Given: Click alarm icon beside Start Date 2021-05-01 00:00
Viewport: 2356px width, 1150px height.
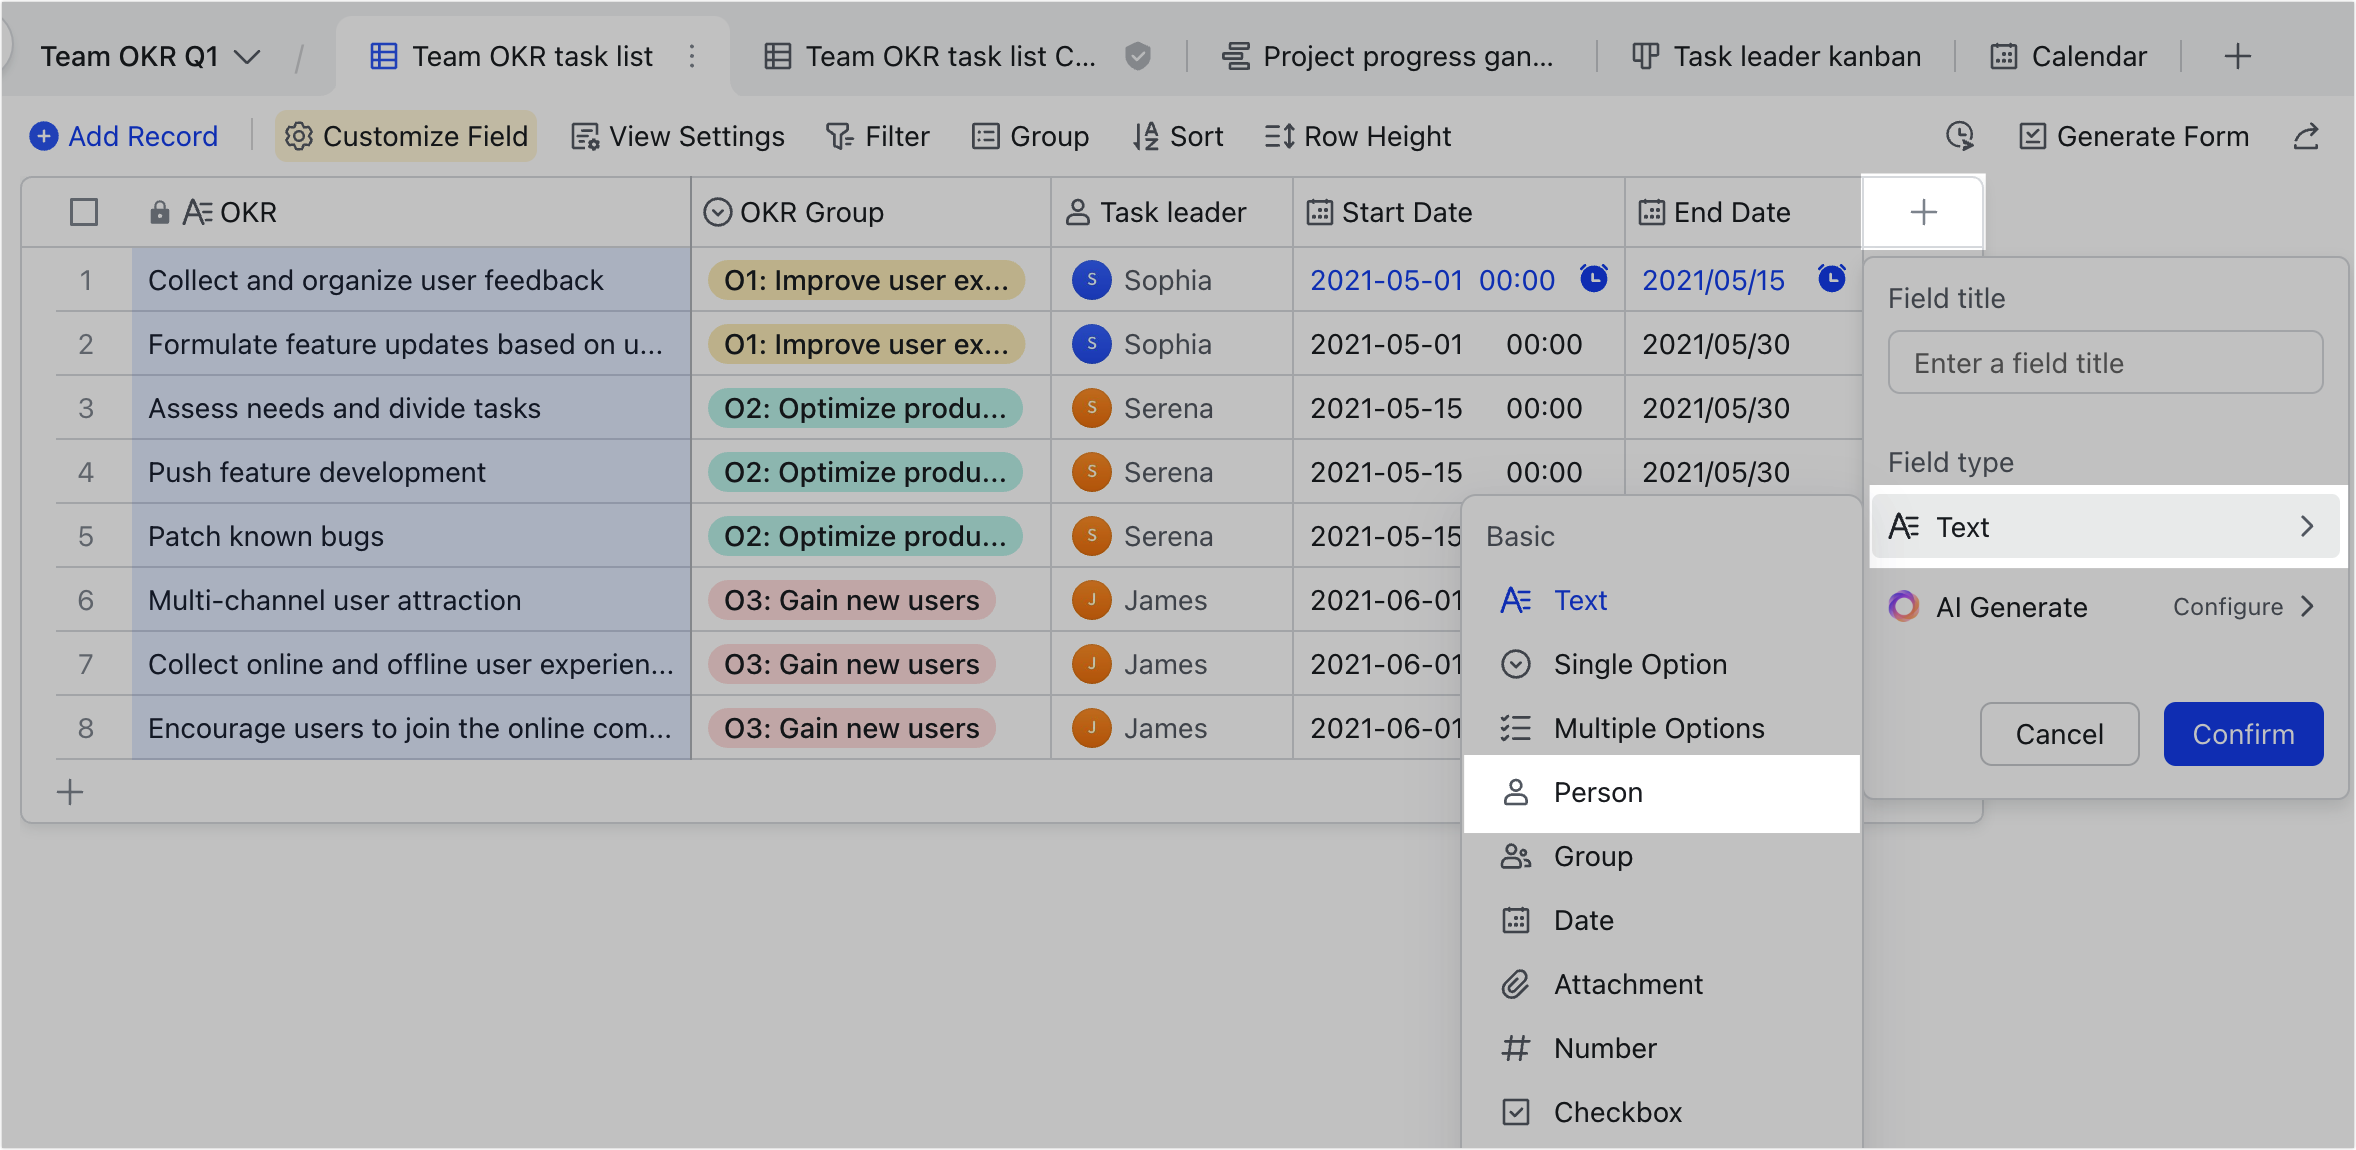Looking at the screenshot, I should click(x=1594, y=278).
